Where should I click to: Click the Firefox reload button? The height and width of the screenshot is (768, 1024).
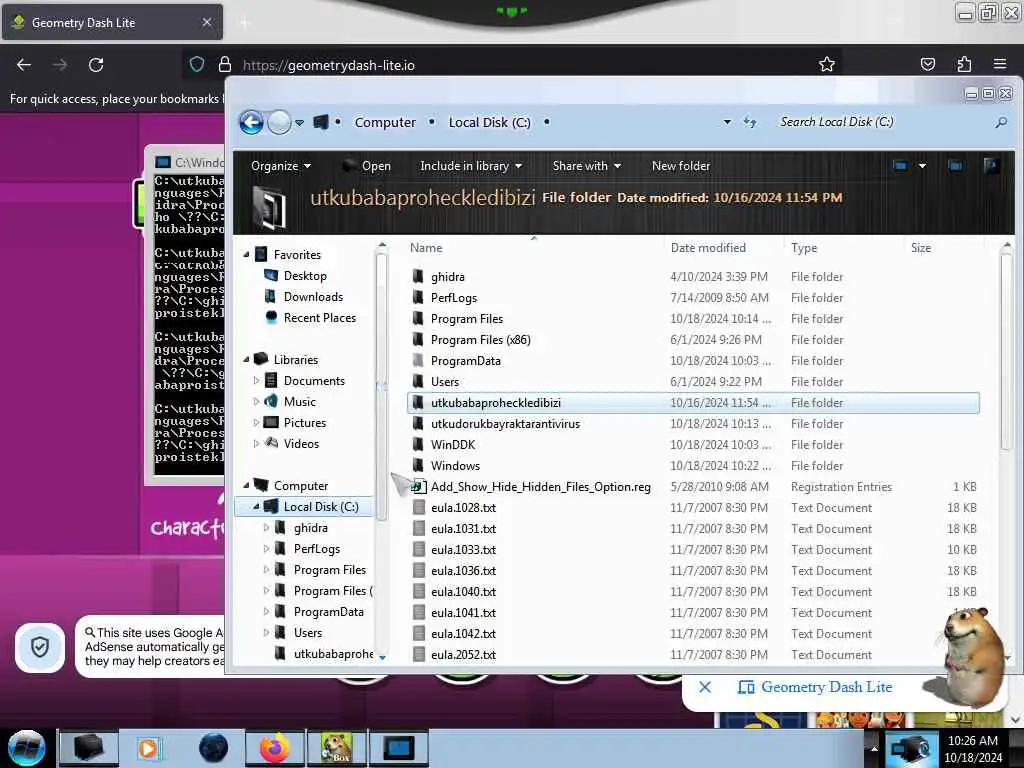pos(96,65)
